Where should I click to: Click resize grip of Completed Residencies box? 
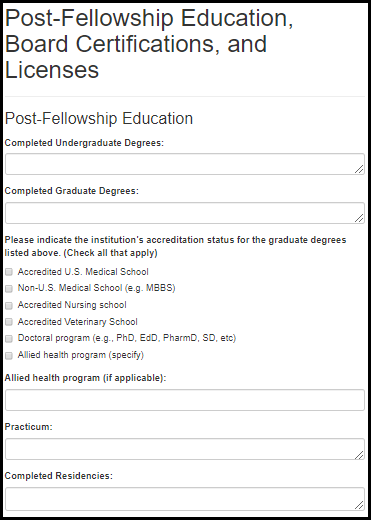(x=359, y=505)
